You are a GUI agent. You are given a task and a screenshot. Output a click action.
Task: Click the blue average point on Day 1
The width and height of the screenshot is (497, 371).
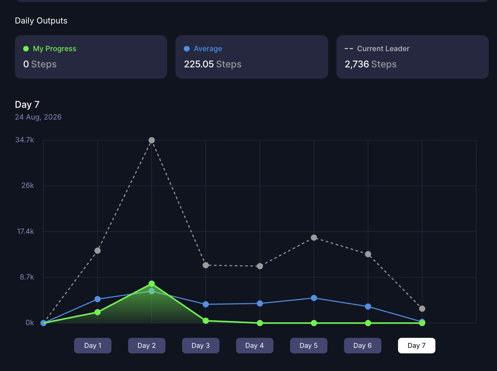point(97,299)
